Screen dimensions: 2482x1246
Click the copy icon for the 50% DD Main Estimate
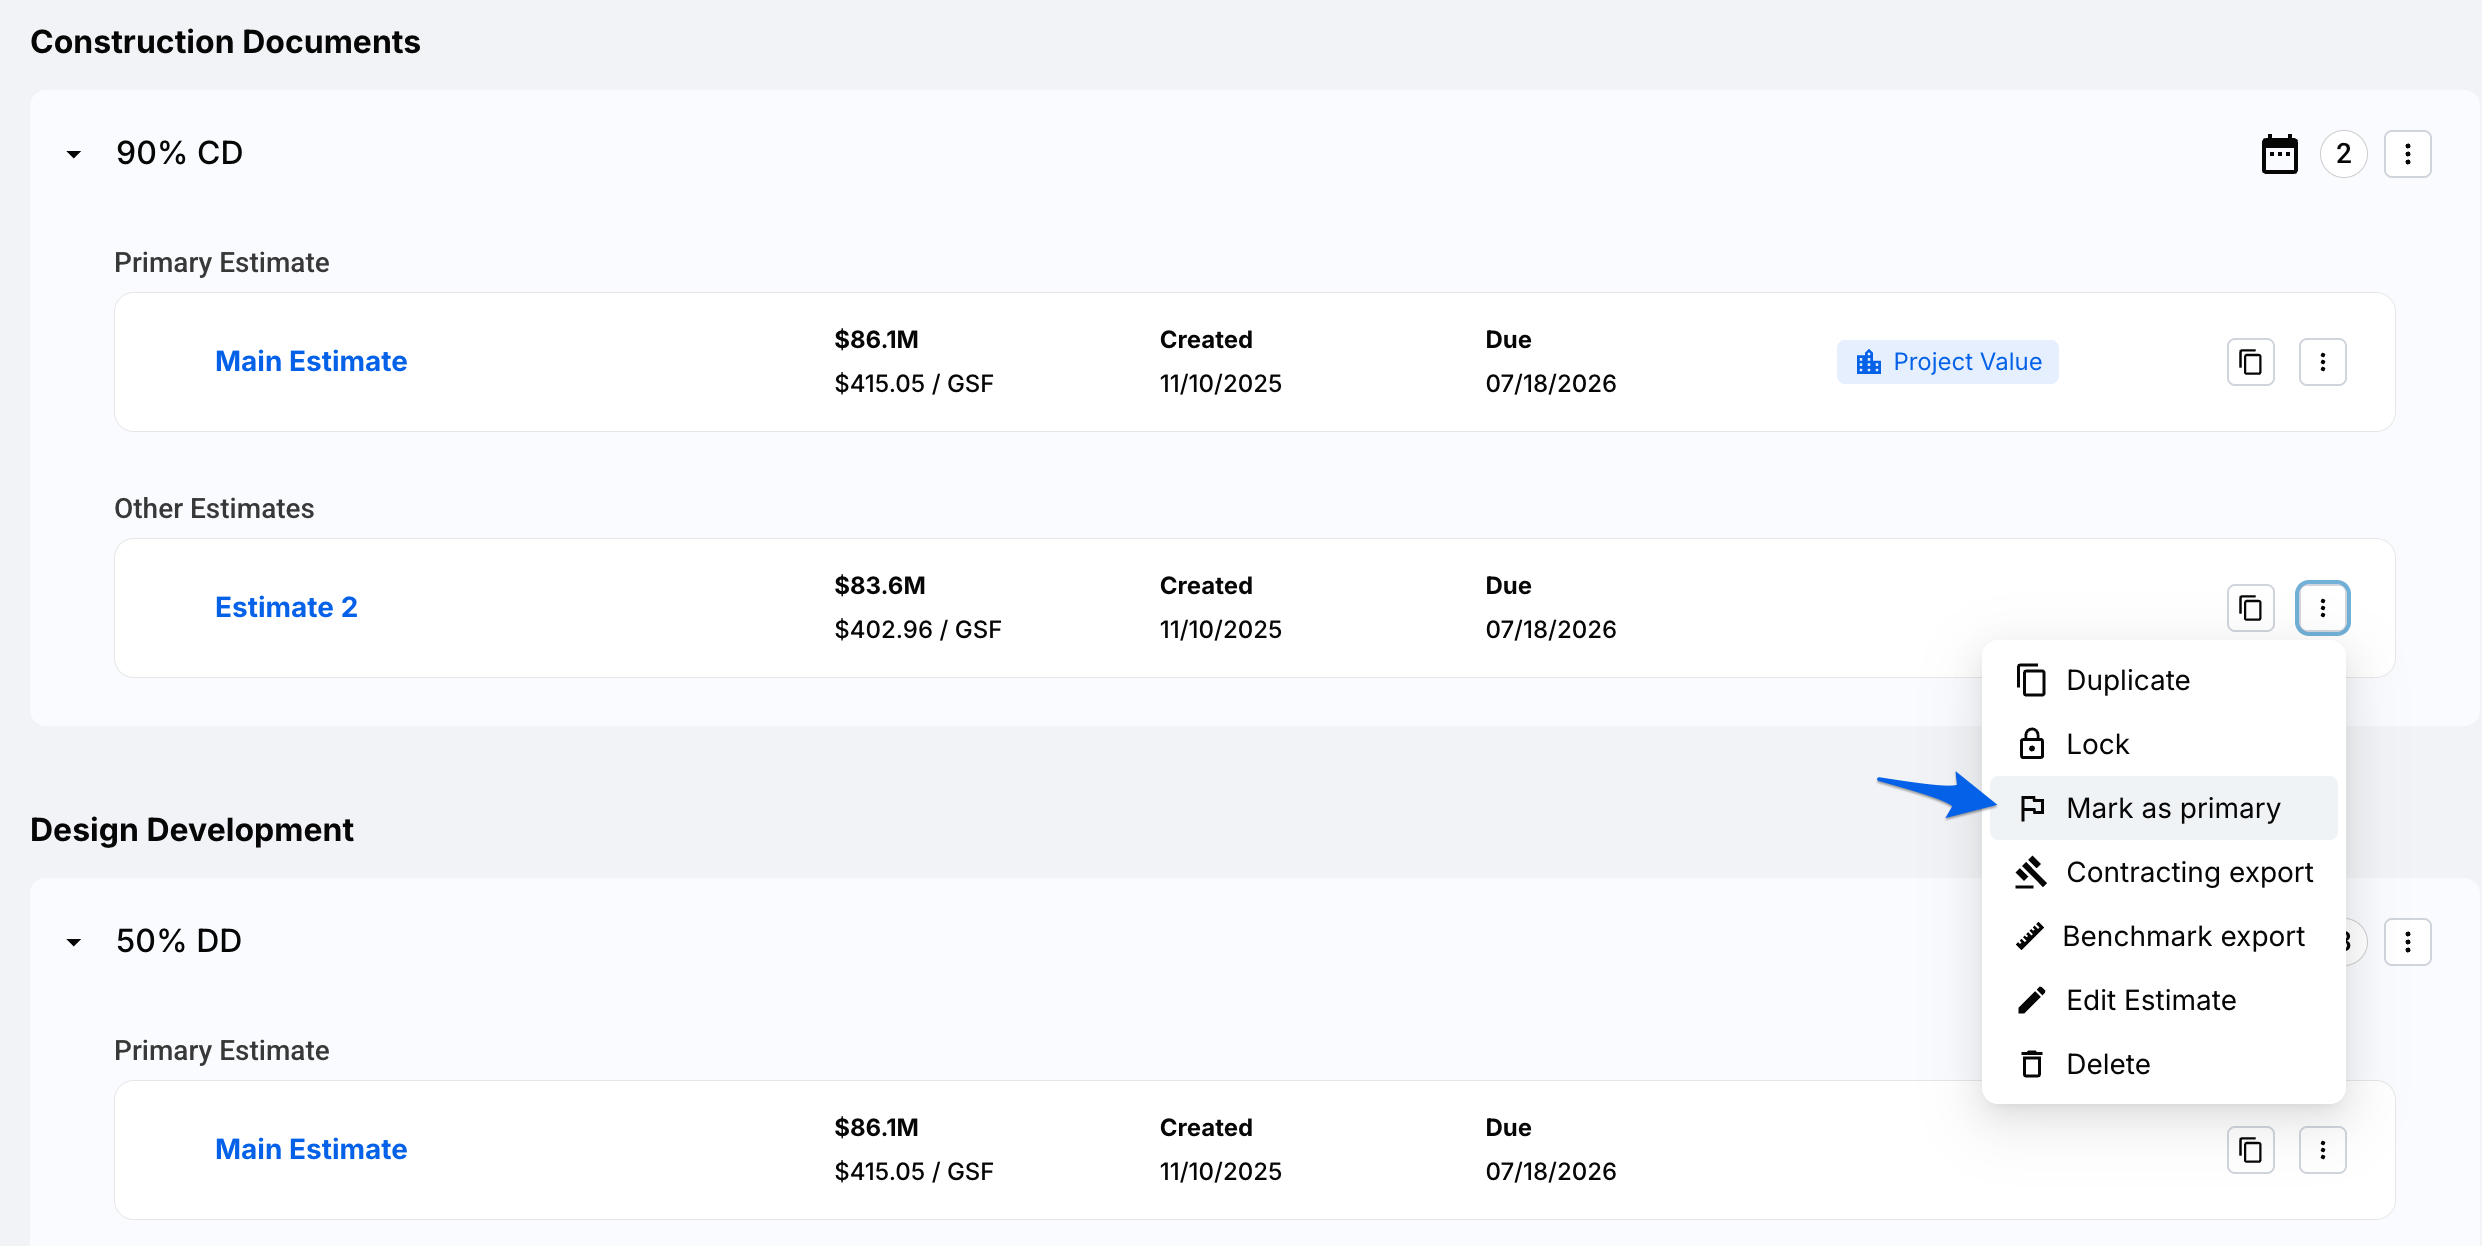click(2250, 1150)
